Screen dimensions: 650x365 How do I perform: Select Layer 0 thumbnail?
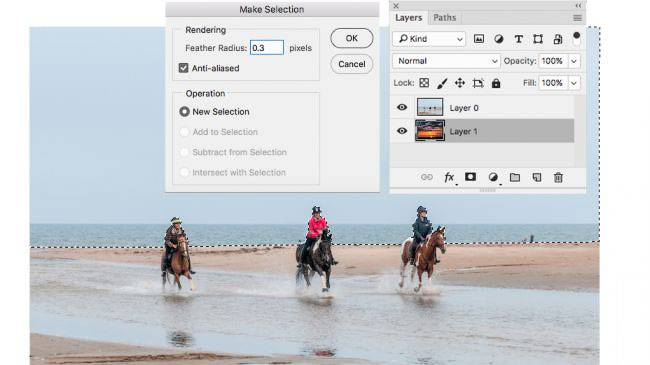click(430, 107)
